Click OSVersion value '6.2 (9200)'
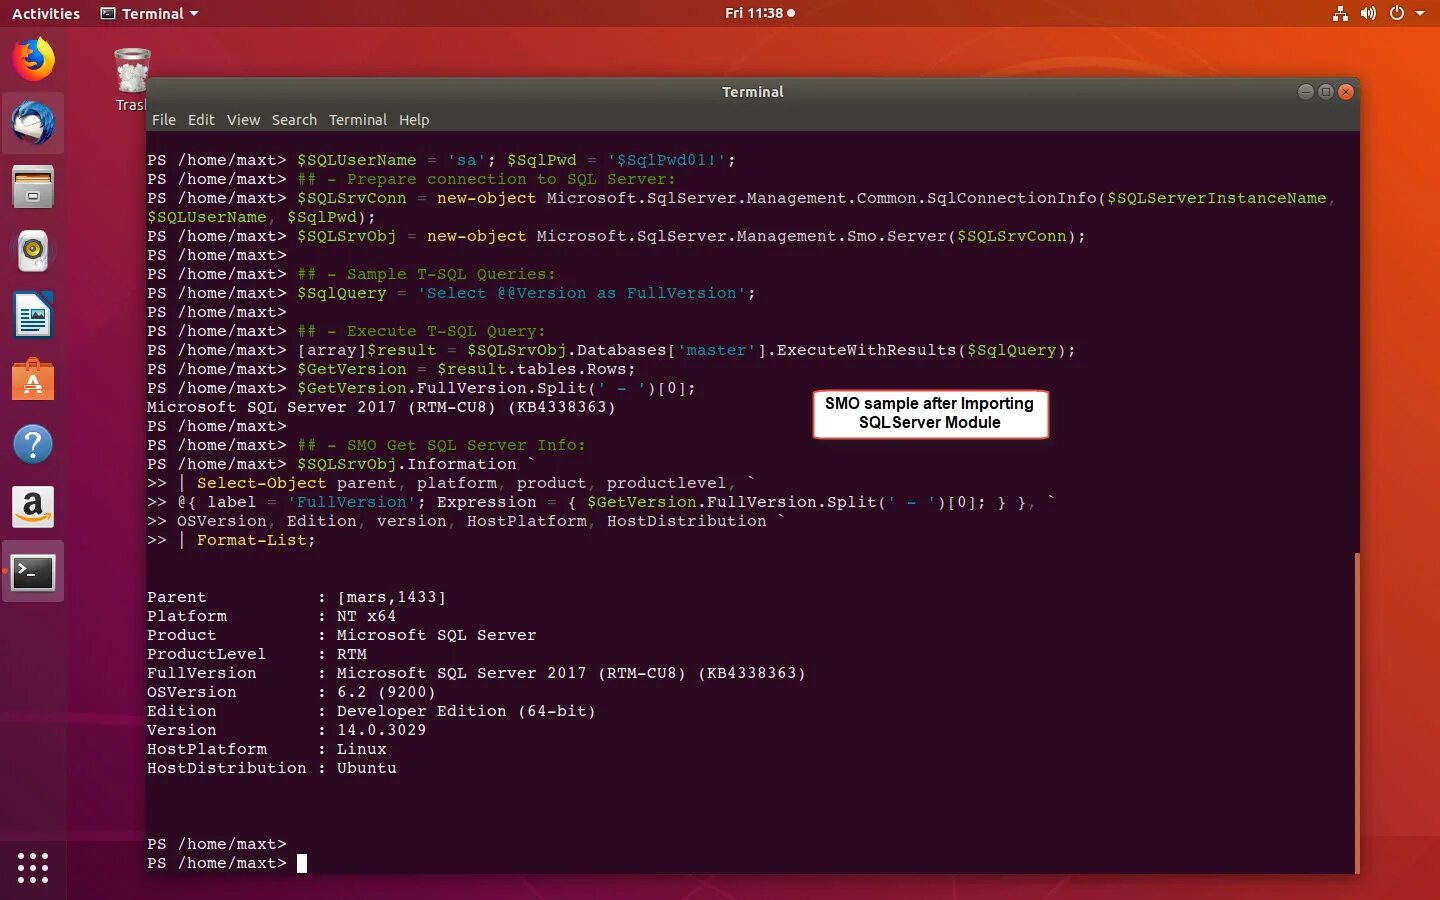1440x900 pixels. (386, 692)
